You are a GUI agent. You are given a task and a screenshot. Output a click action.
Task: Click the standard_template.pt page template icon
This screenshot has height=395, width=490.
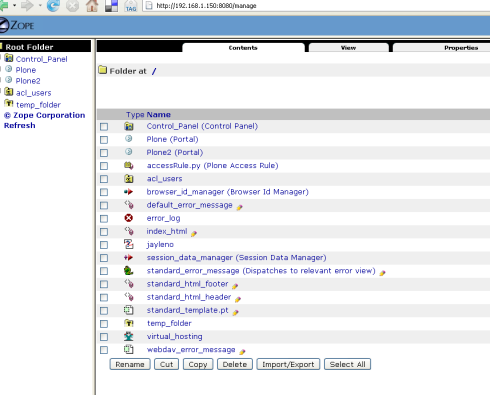129,310
